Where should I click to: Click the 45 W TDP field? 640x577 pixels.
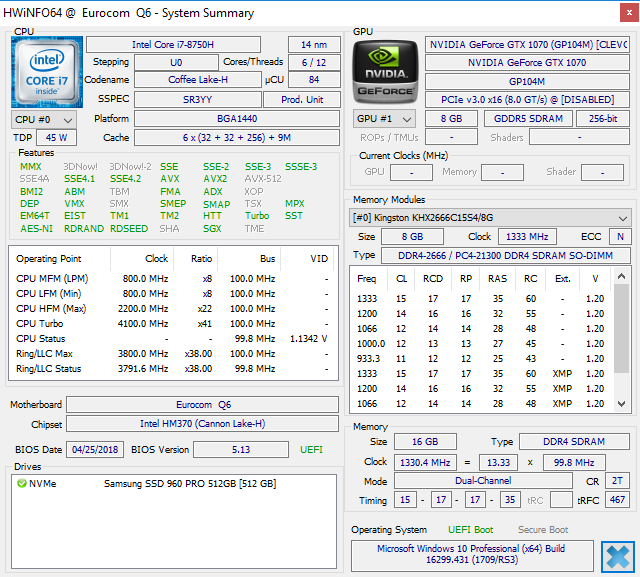point(56,138)
